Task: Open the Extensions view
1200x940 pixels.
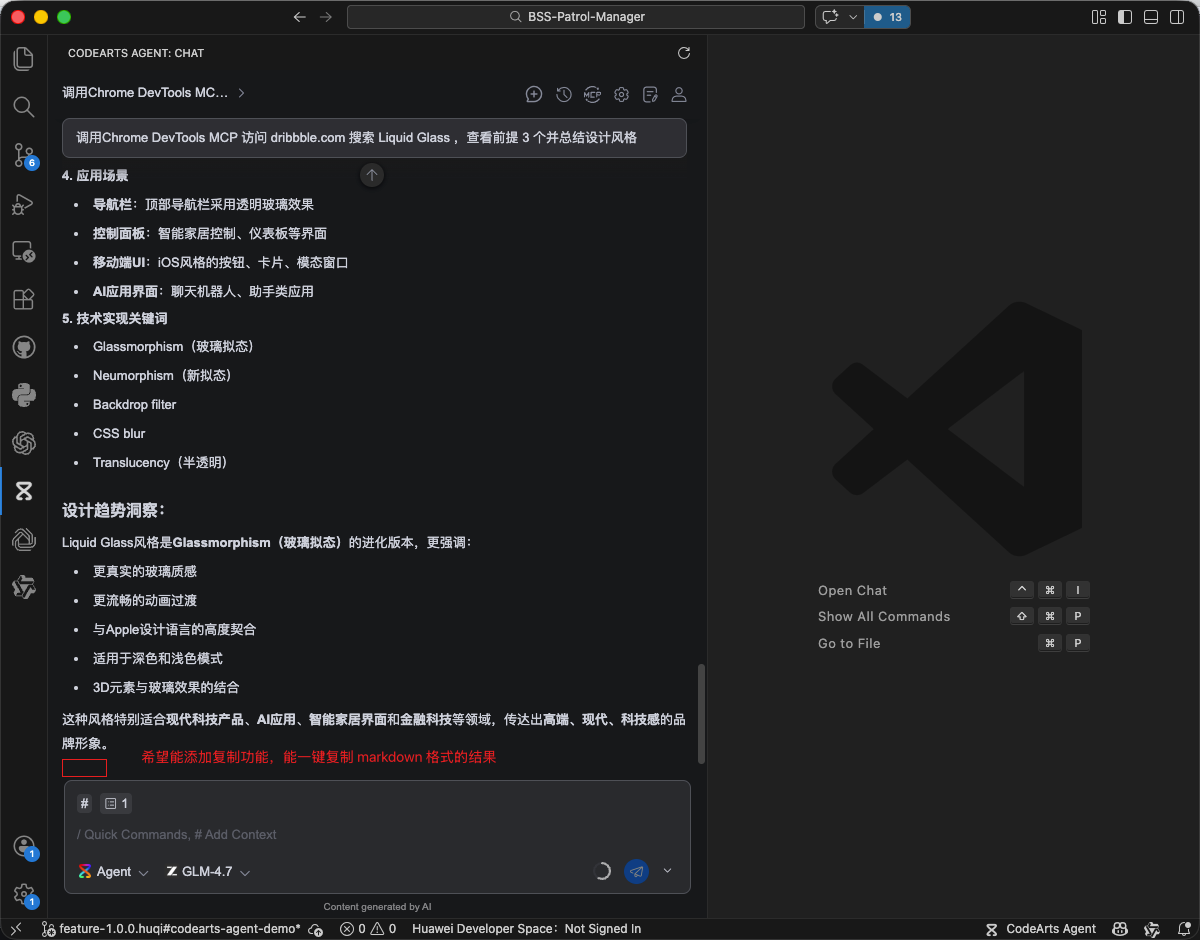Action: [24, 300]
